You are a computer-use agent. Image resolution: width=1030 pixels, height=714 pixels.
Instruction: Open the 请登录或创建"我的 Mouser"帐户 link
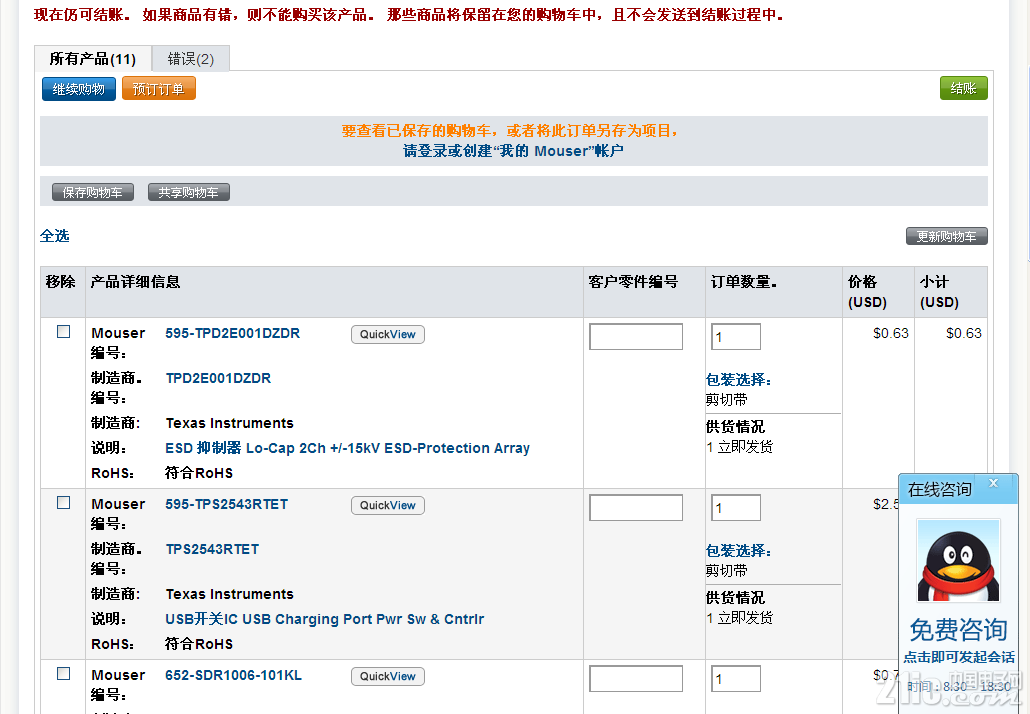(x=513, y=151)
